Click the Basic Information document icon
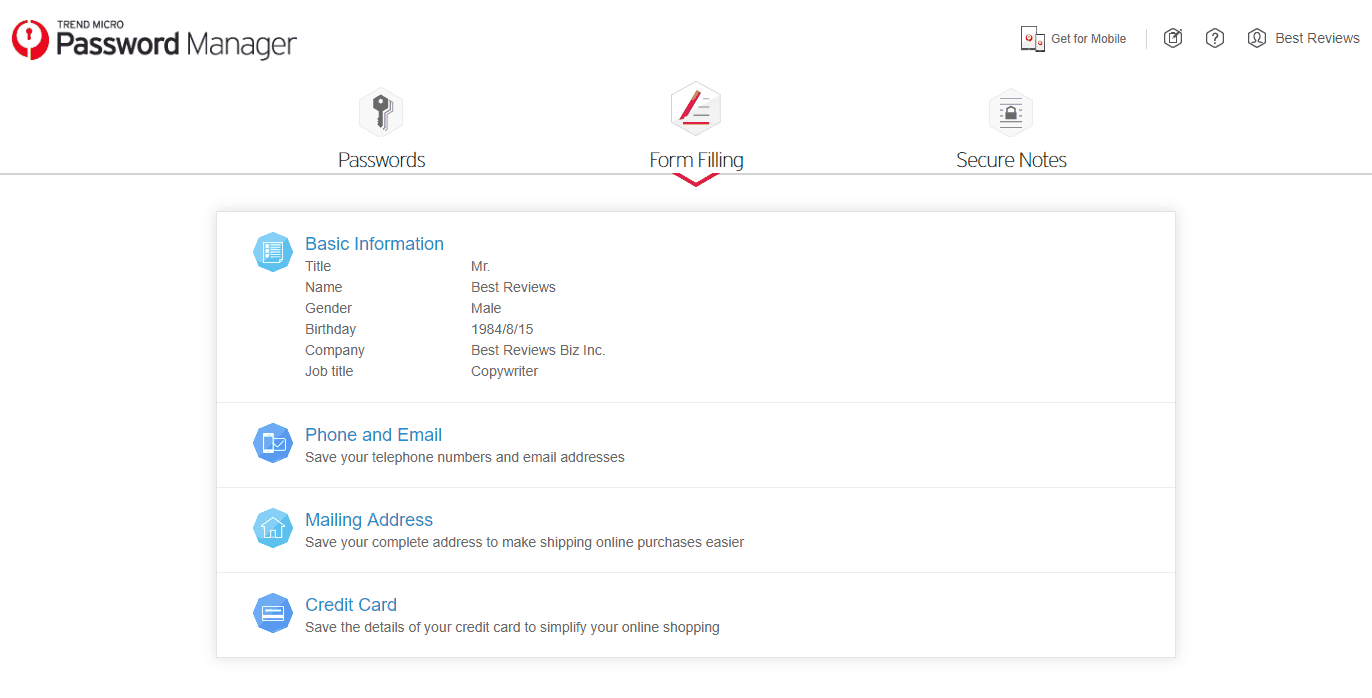The width and height of the screenshot is (1372, 698). point(272,252)
